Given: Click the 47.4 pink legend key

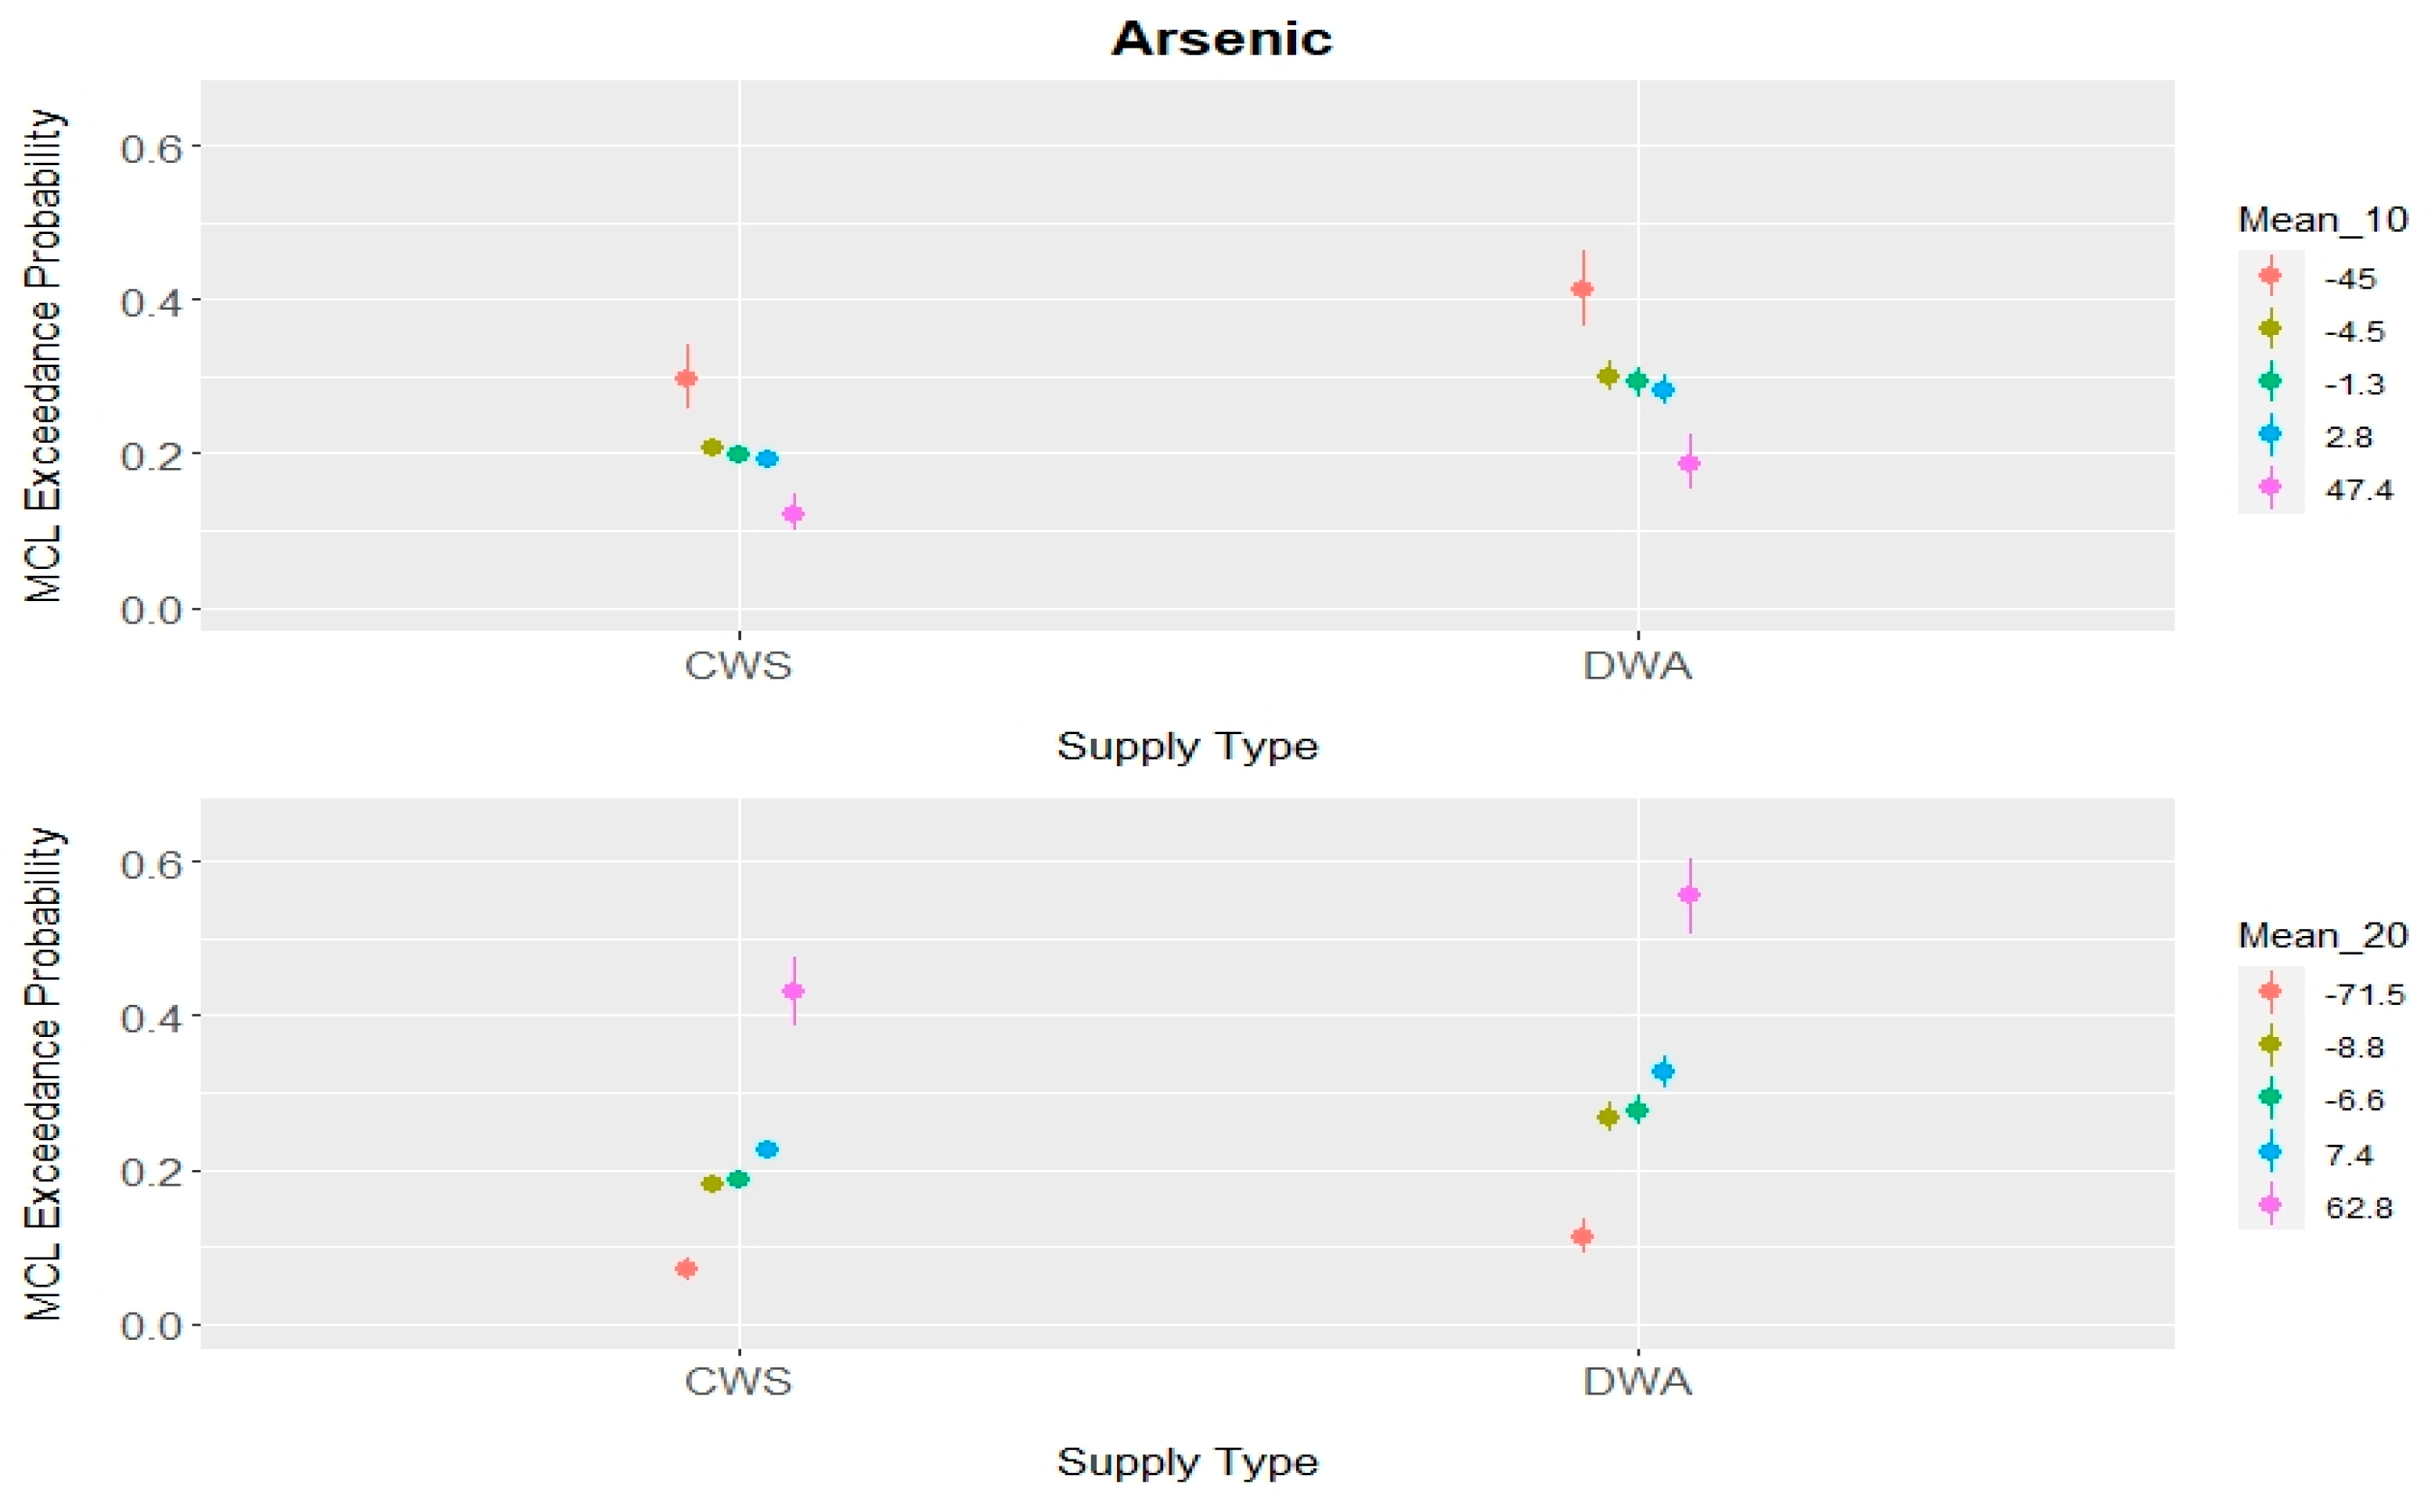Looking at the screenshot, I should (x=2270, y=487).
